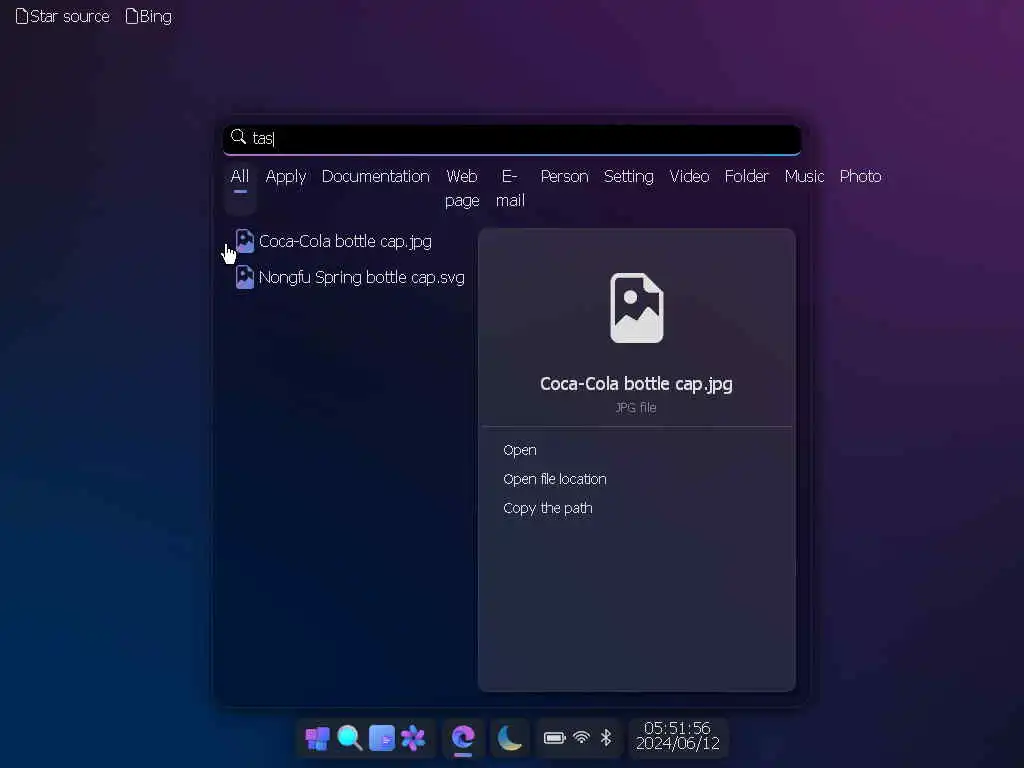Choose the Setting filter tab

pyautogui.click(x=628, y=176)
